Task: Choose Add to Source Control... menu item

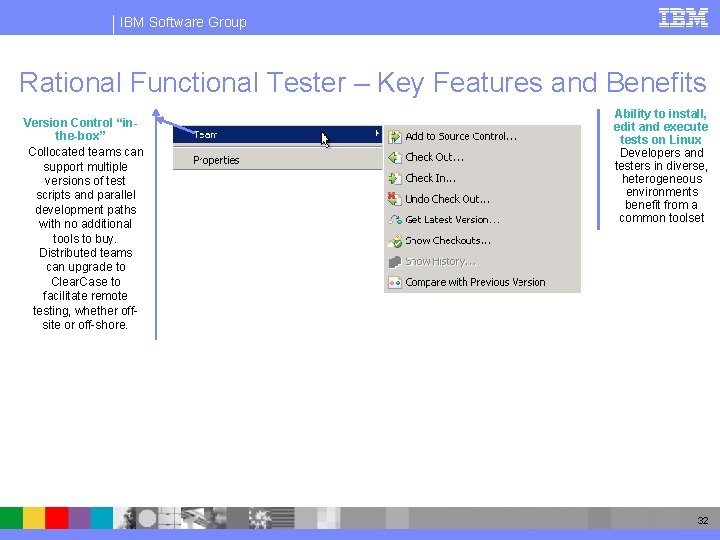Action: [x=482, y=136]
